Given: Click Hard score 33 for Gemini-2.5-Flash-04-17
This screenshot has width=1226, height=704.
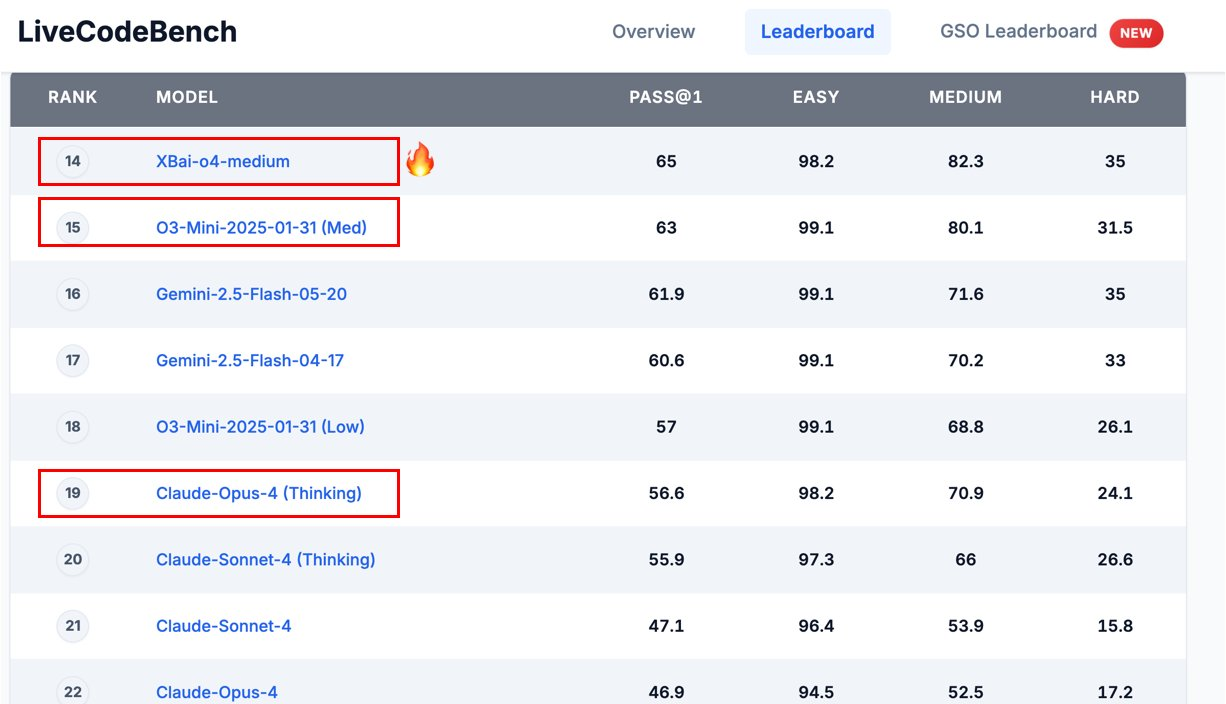Looking at the screenshot, I should point(1115,360).
